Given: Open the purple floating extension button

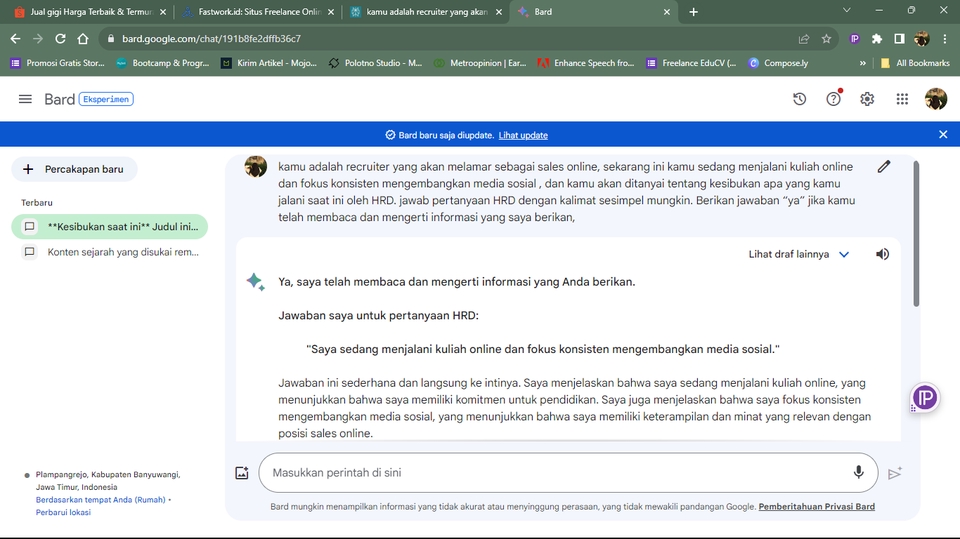Looking at the screenshot, I should point(924,398).
